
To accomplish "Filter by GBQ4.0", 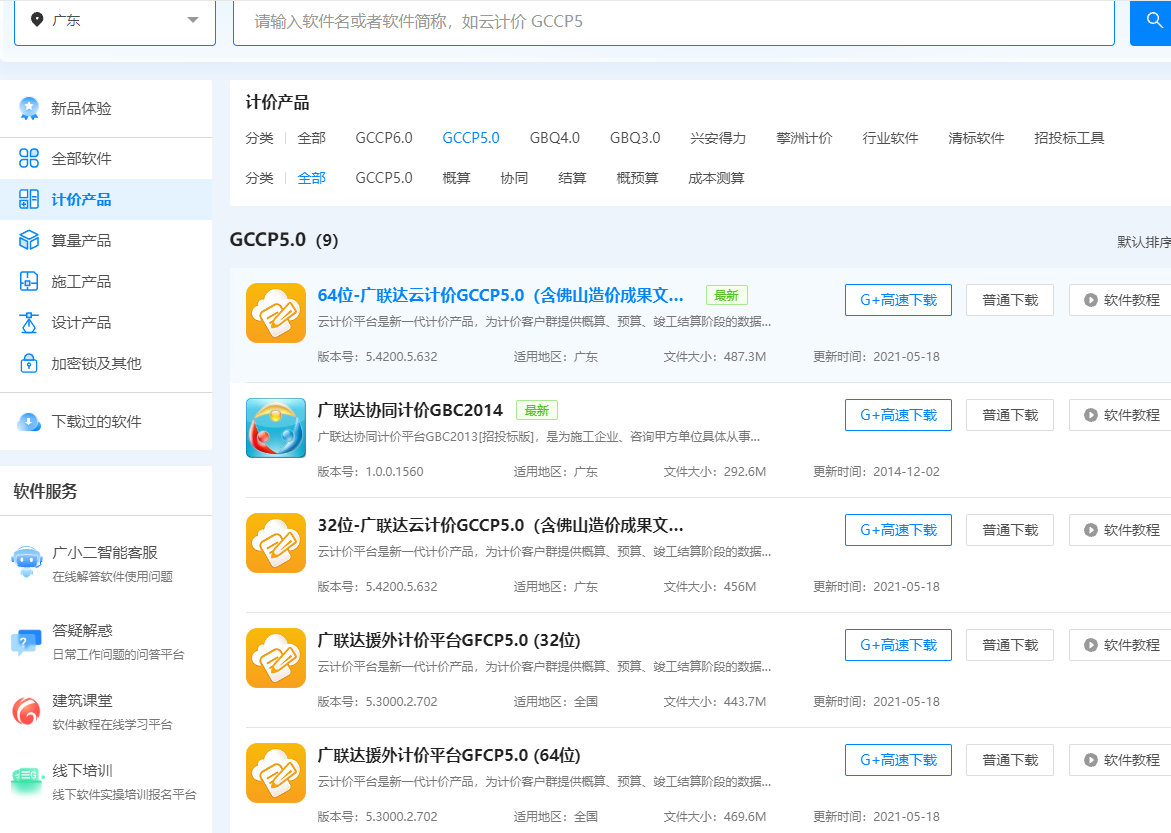I will [555, 138].
